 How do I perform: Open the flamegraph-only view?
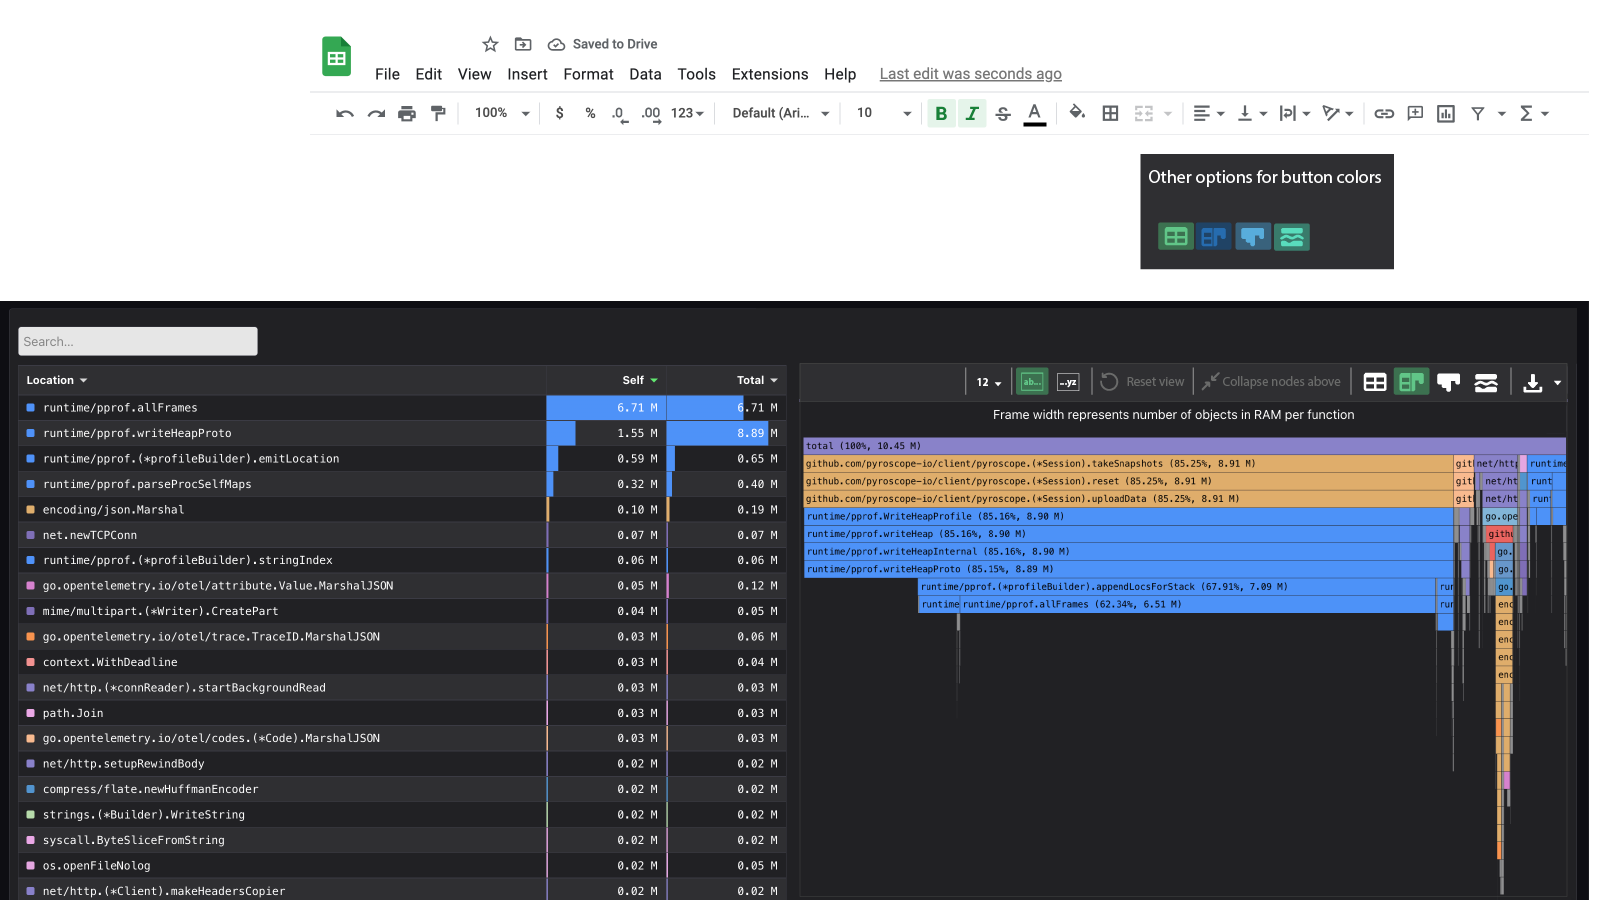point(1448,381)
